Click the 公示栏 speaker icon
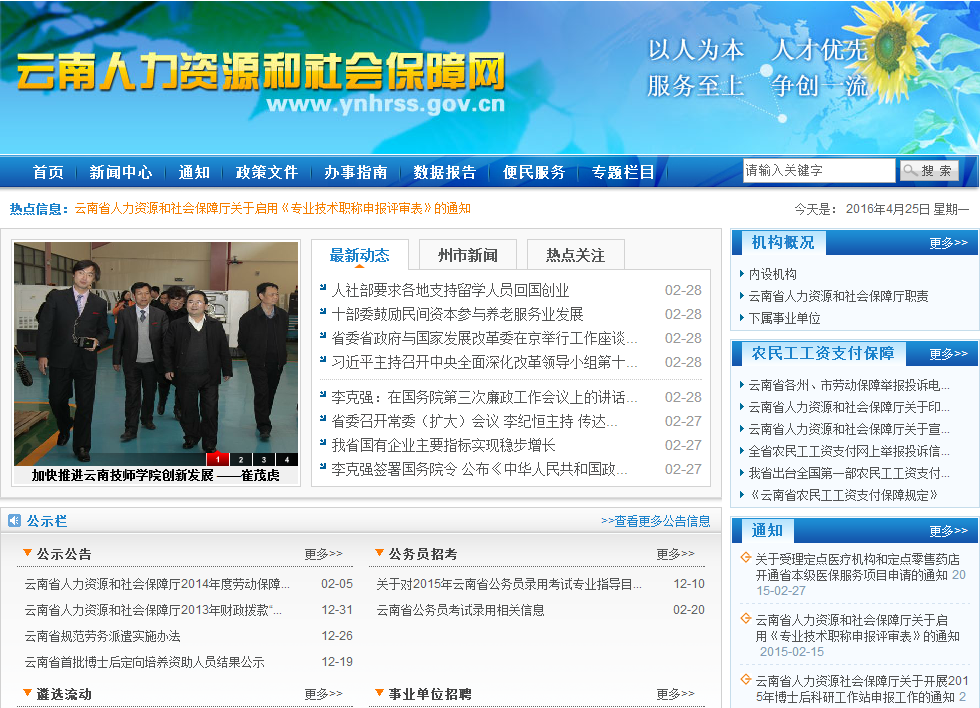 click(14, 520)
